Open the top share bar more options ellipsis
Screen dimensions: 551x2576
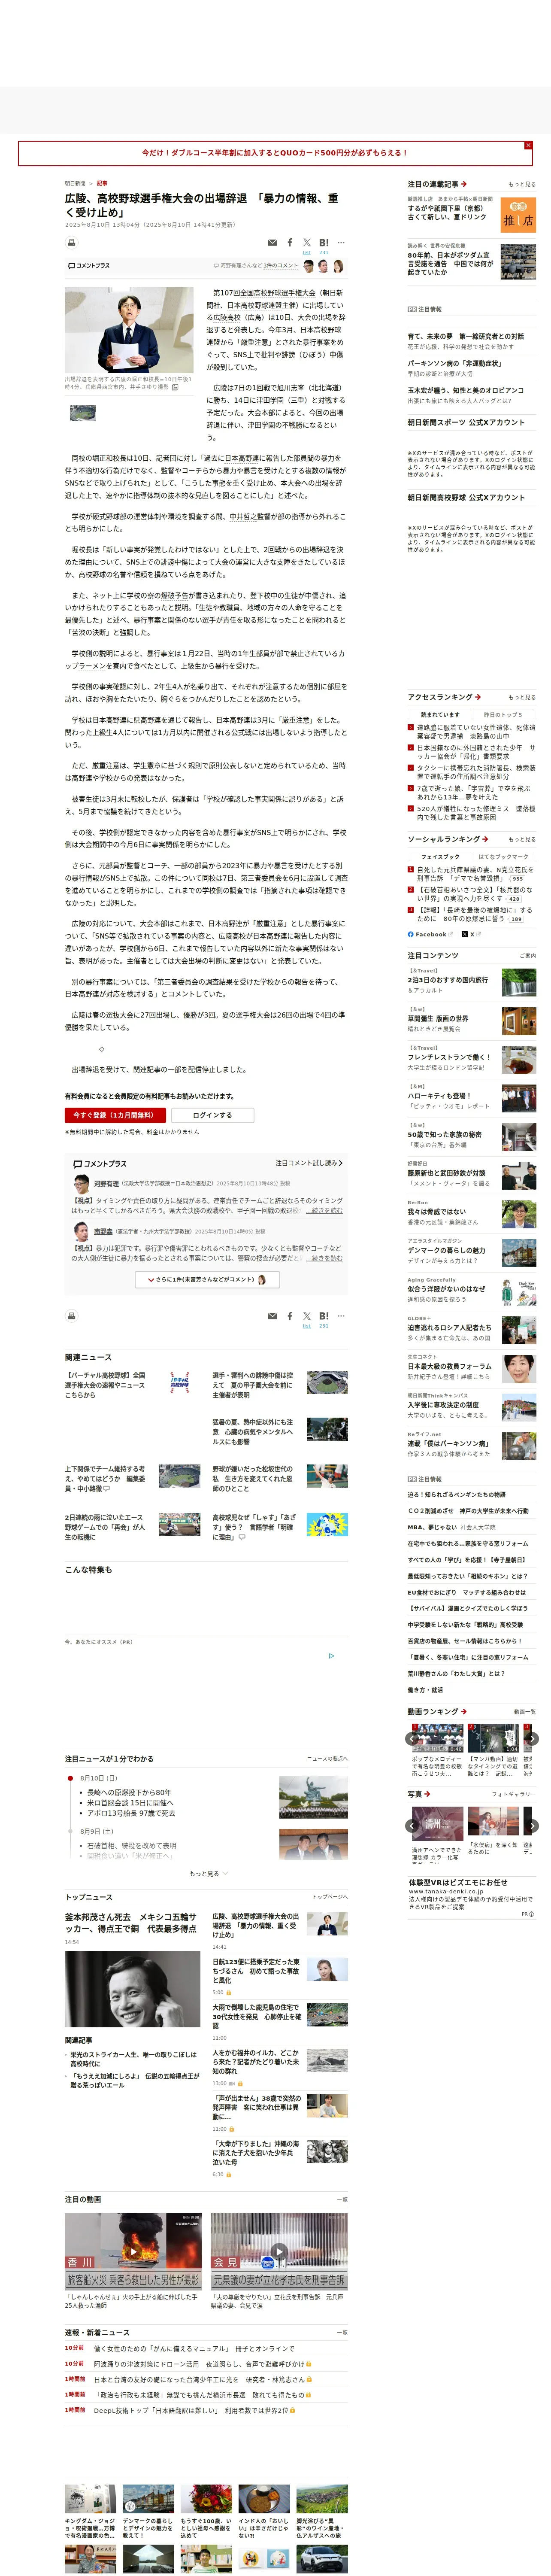click(341, 242)
